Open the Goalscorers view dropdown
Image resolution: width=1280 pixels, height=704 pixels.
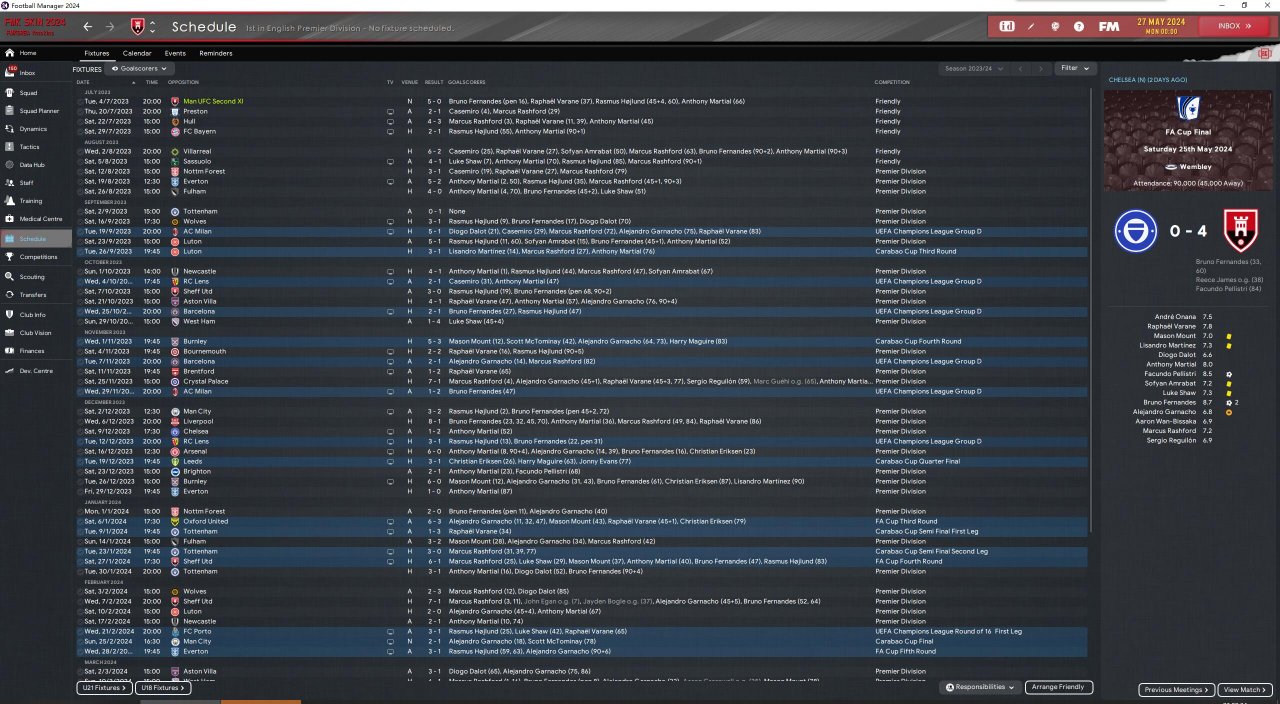tap(139, 68)
